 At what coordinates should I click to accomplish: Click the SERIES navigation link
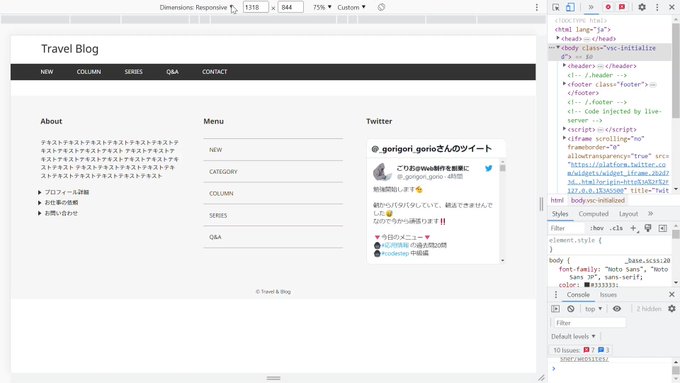(134, 72)
